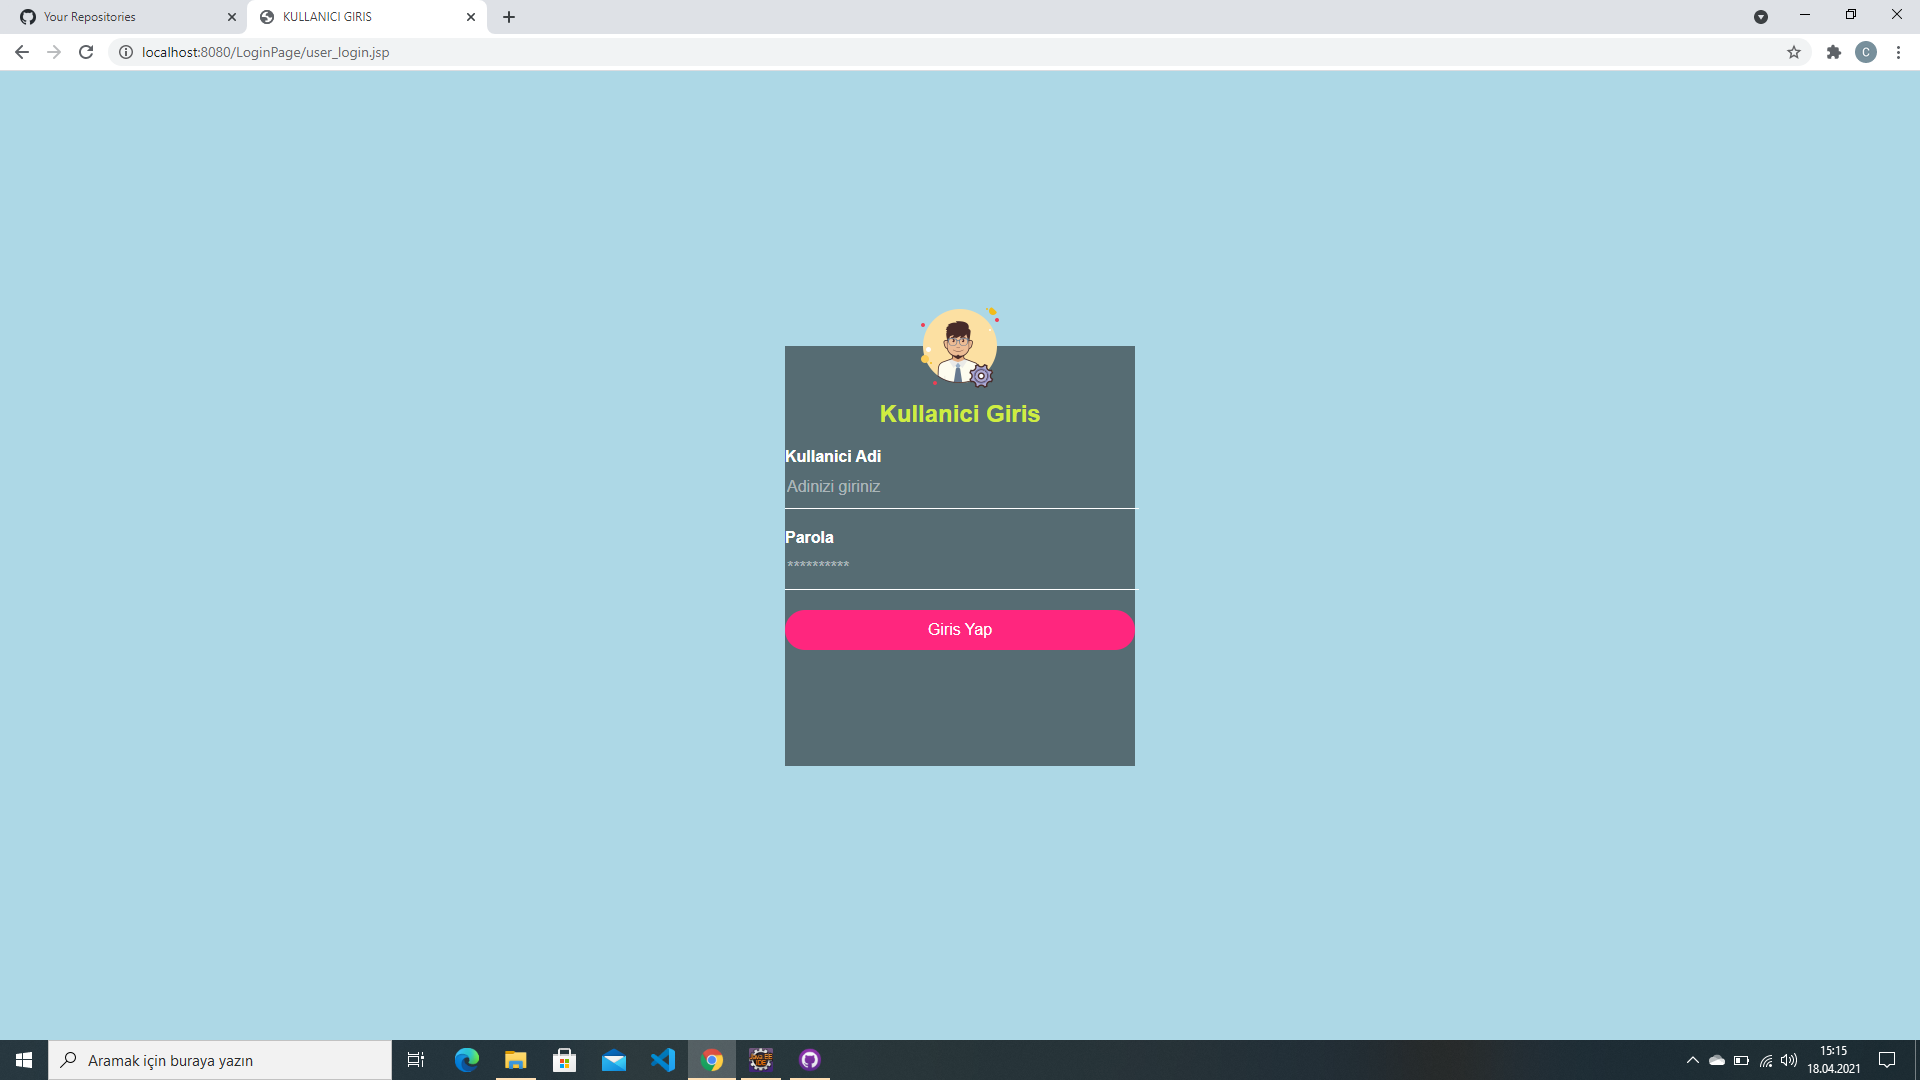Click the Windows taskbar search box

pyautogui.click(x=220, y=1060)
